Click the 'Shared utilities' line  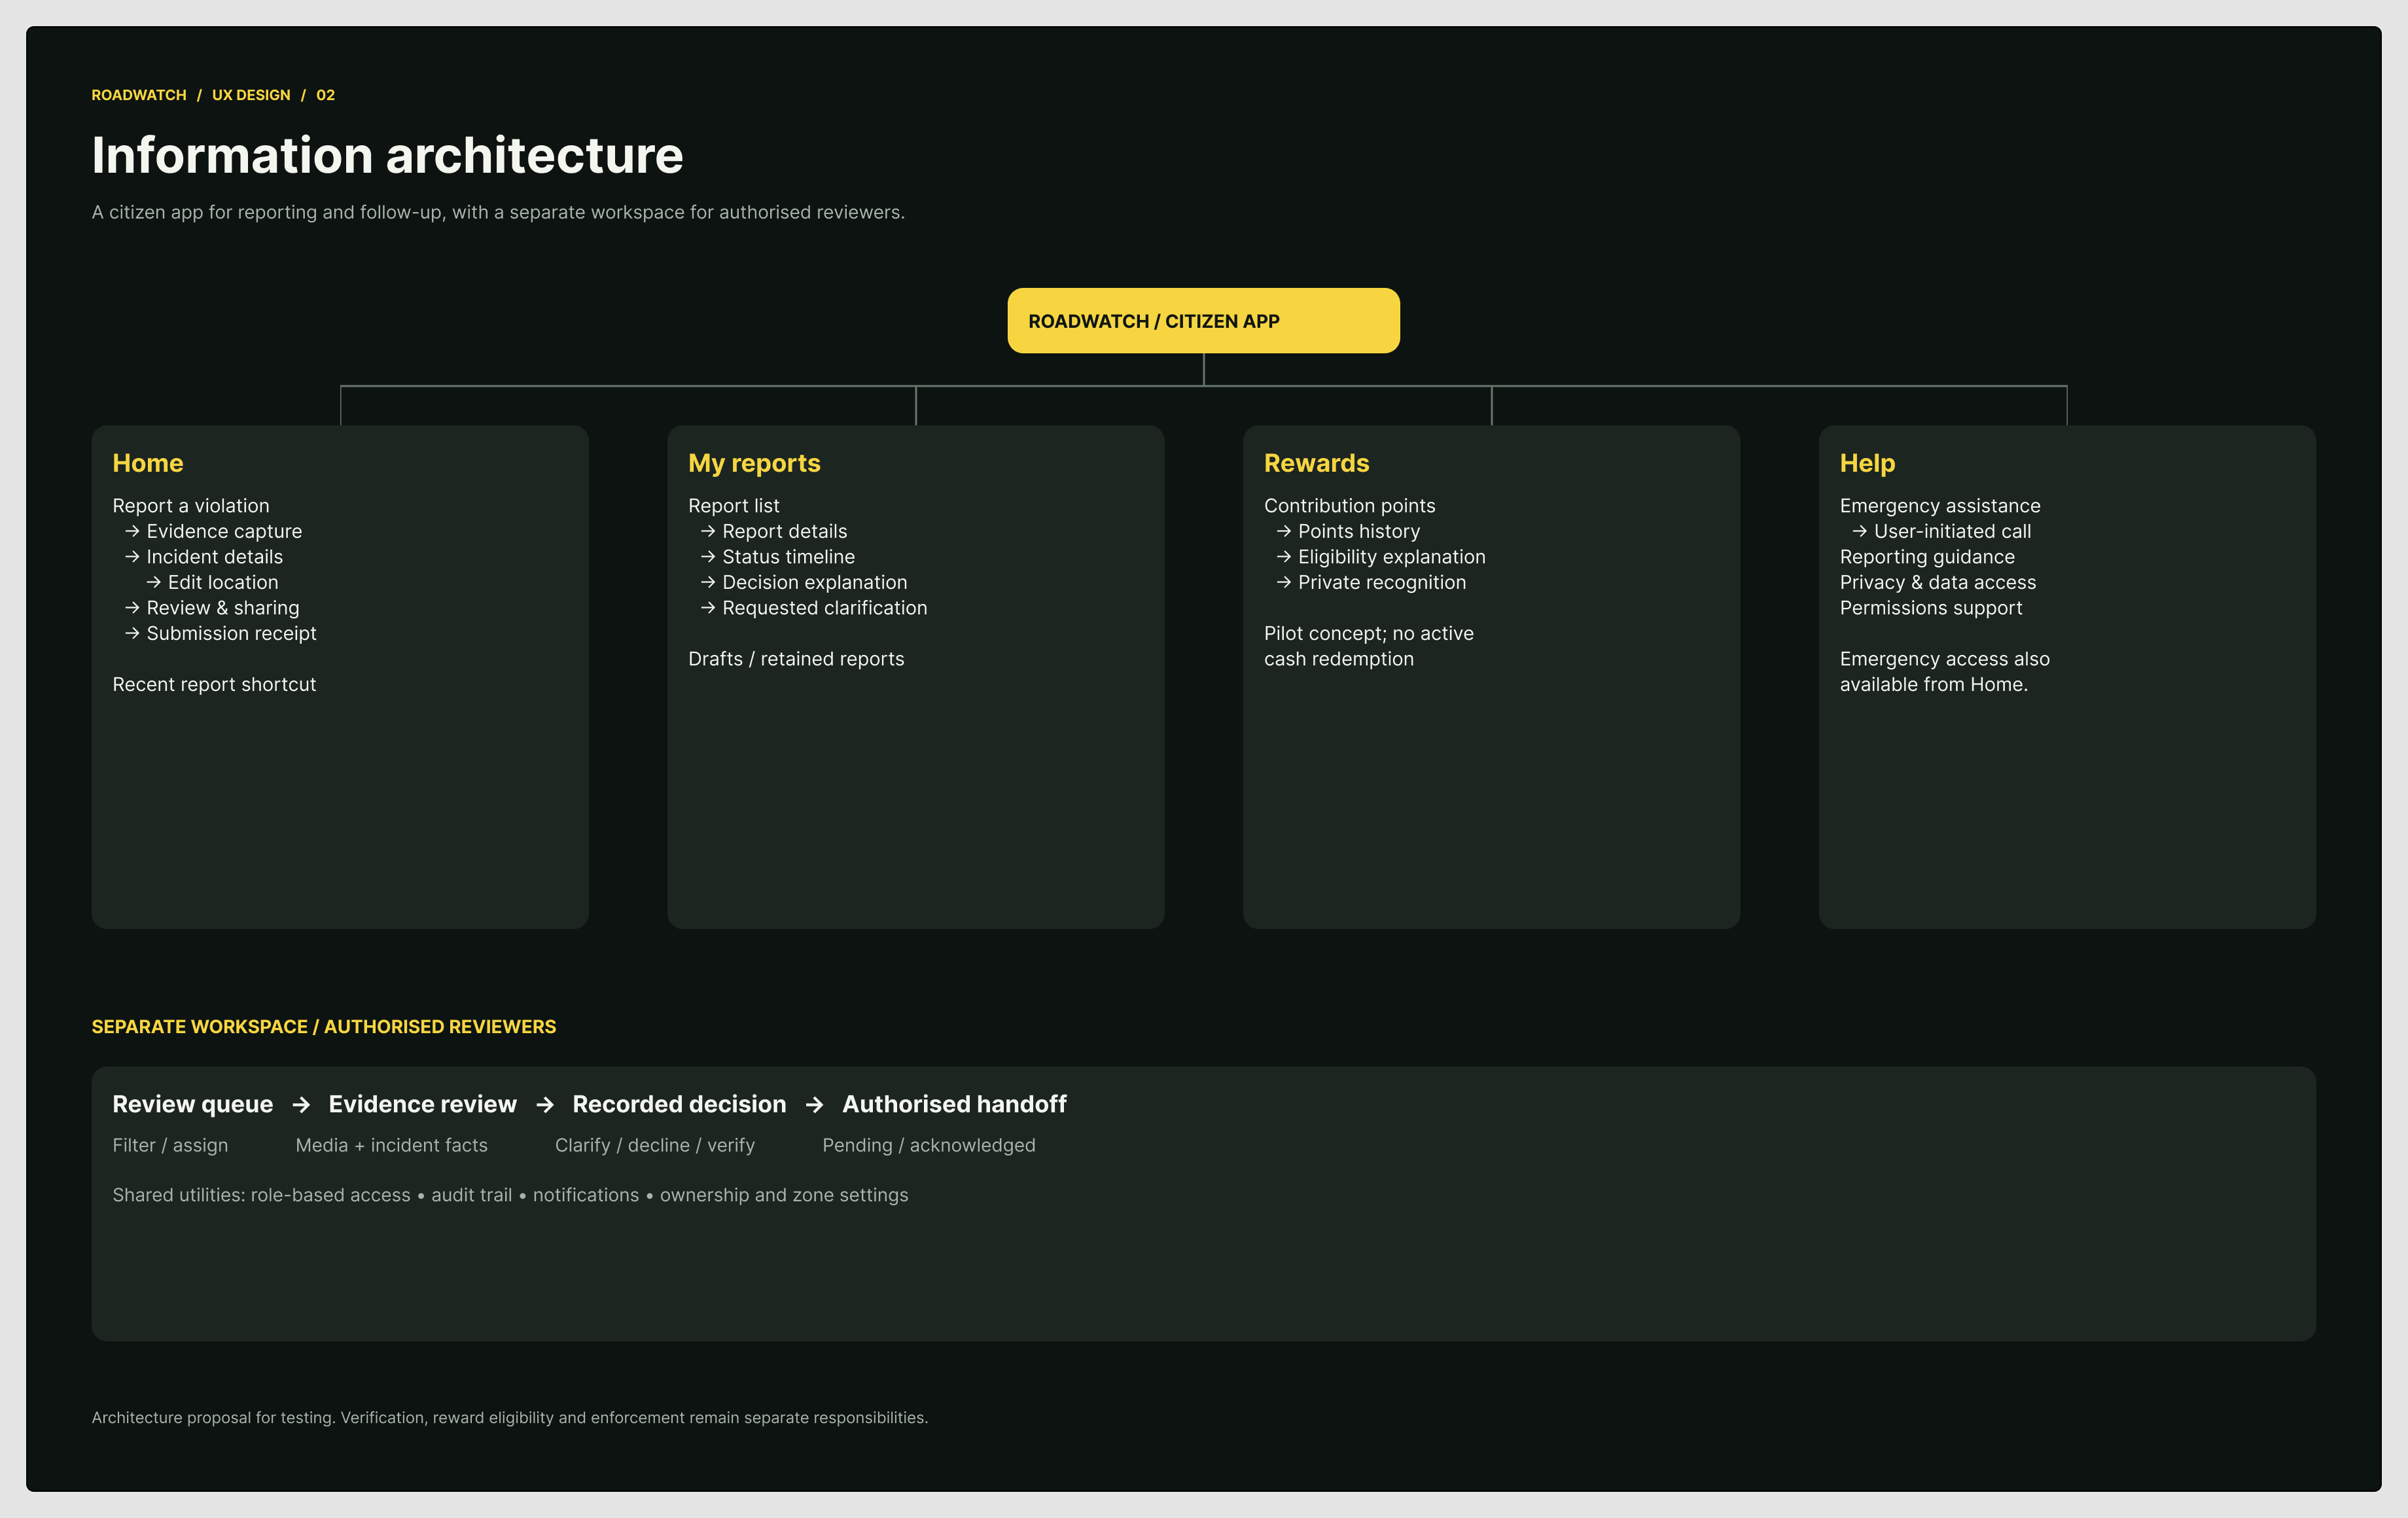[510, 1195]
